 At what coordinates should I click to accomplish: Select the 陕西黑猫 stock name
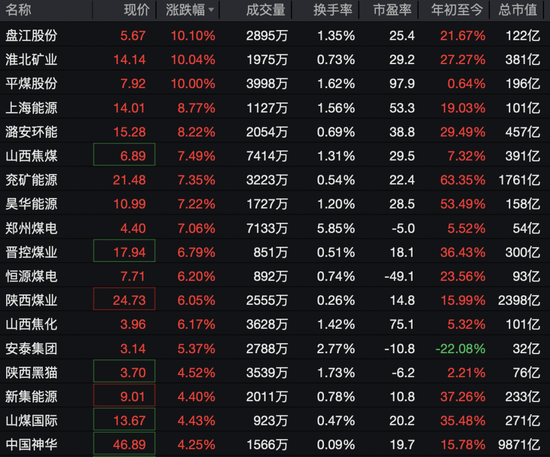[31, 372]
